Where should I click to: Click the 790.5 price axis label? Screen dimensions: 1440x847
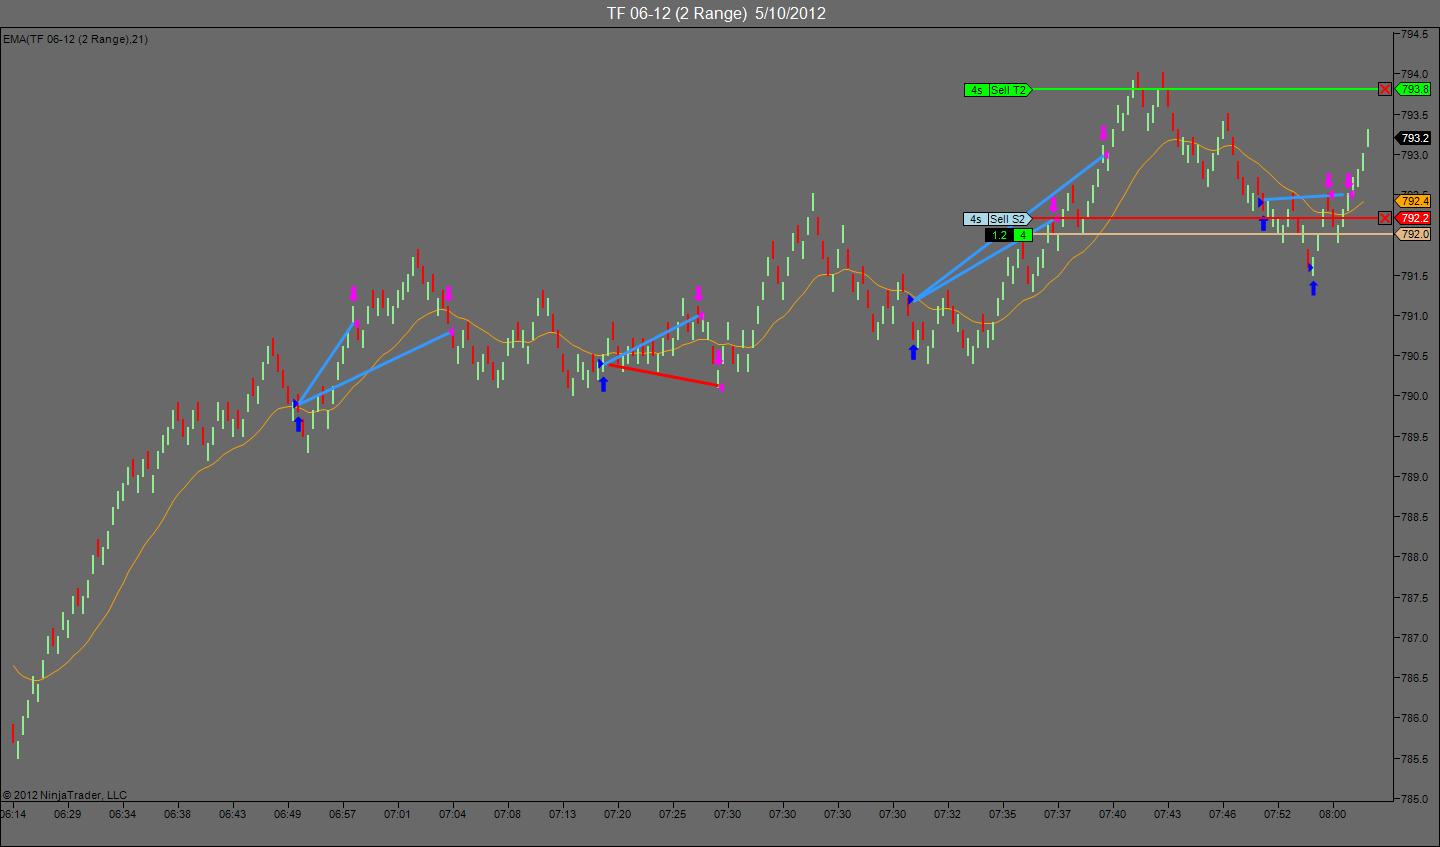tap(1414, 356)
